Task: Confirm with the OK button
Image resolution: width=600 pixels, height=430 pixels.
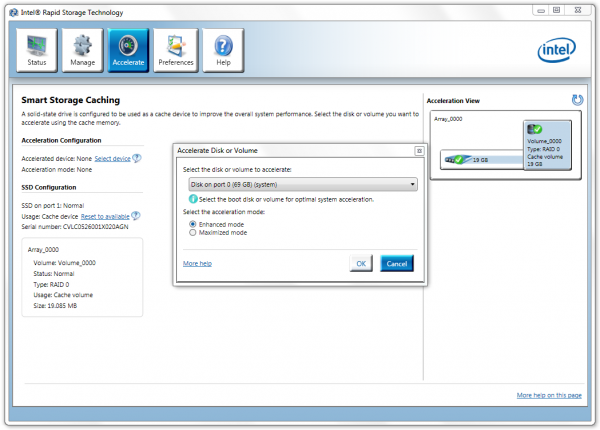Action: click(361, 264)
